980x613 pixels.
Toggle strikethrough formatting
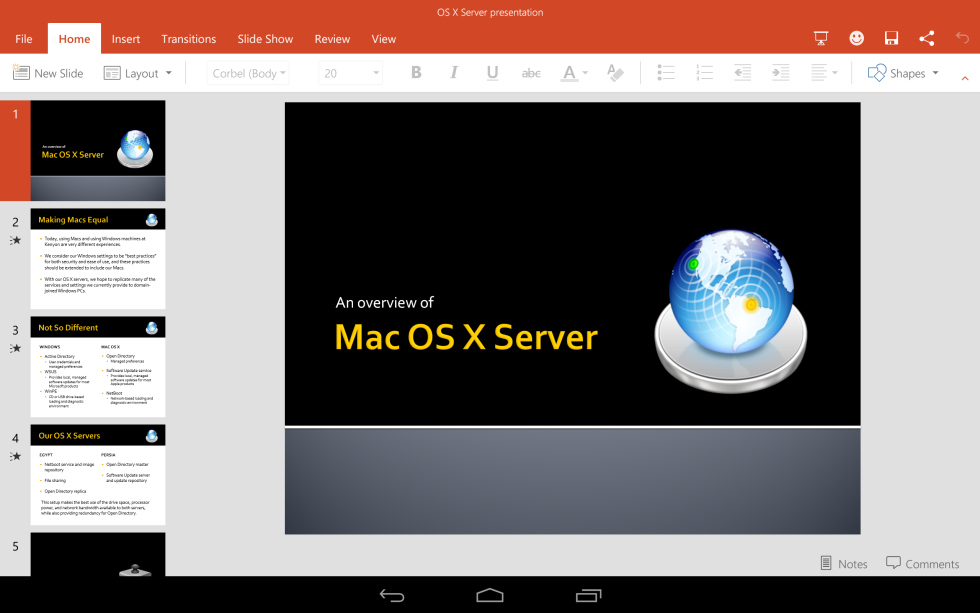[x=531, y=72]
